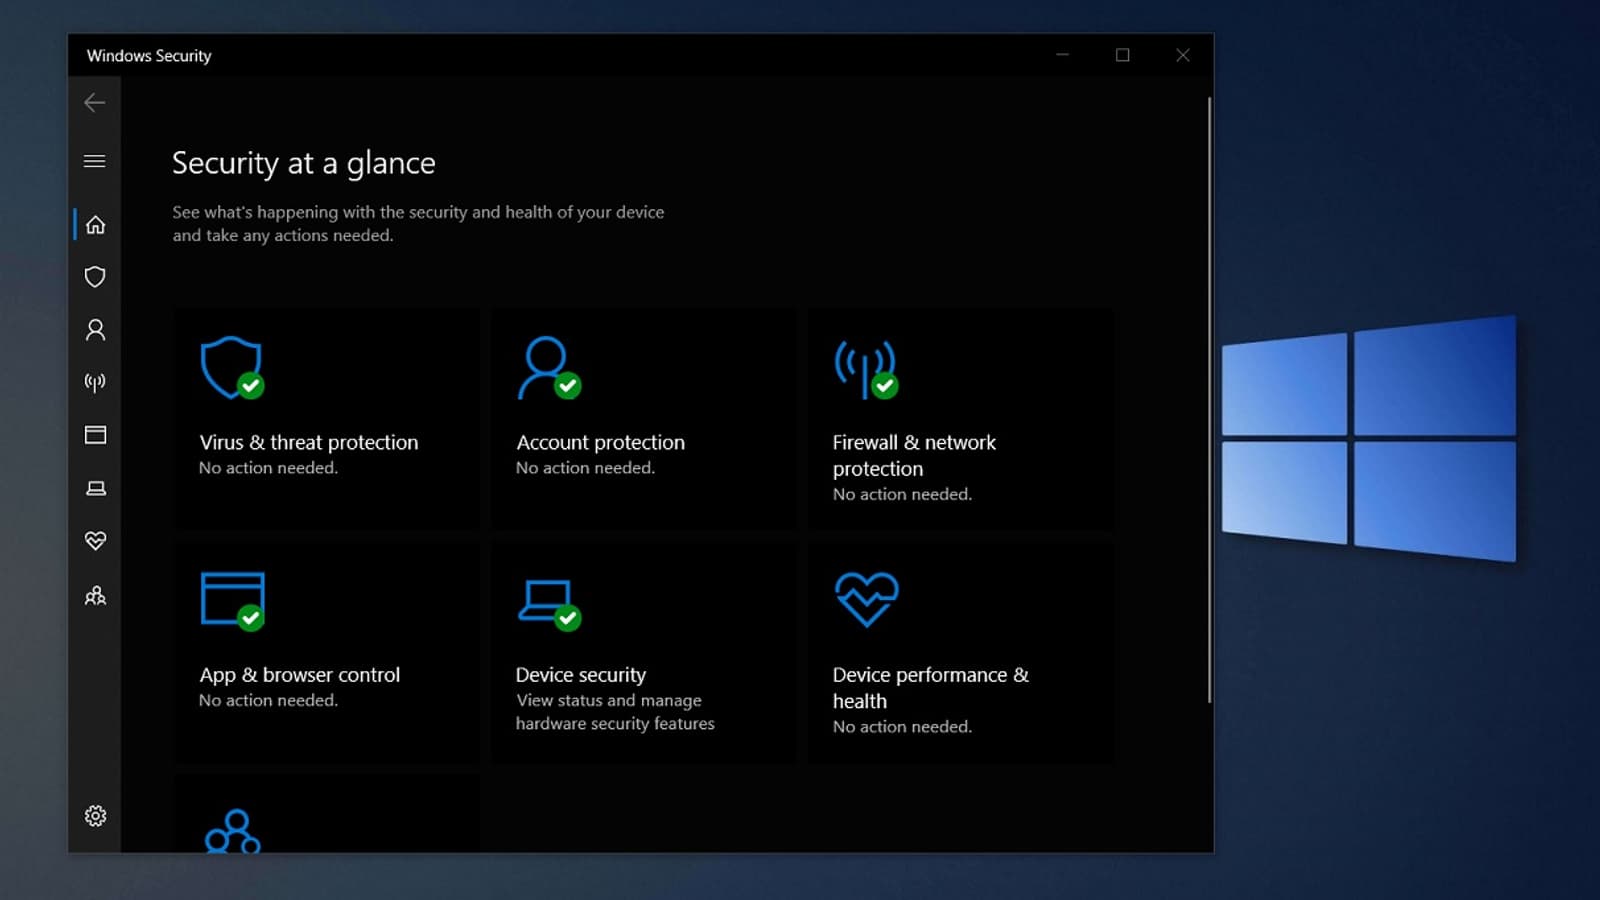Screen dimensions: 1600x900
Task: Open Device security laptop icon in sidebar
Action: pos(95,488)
